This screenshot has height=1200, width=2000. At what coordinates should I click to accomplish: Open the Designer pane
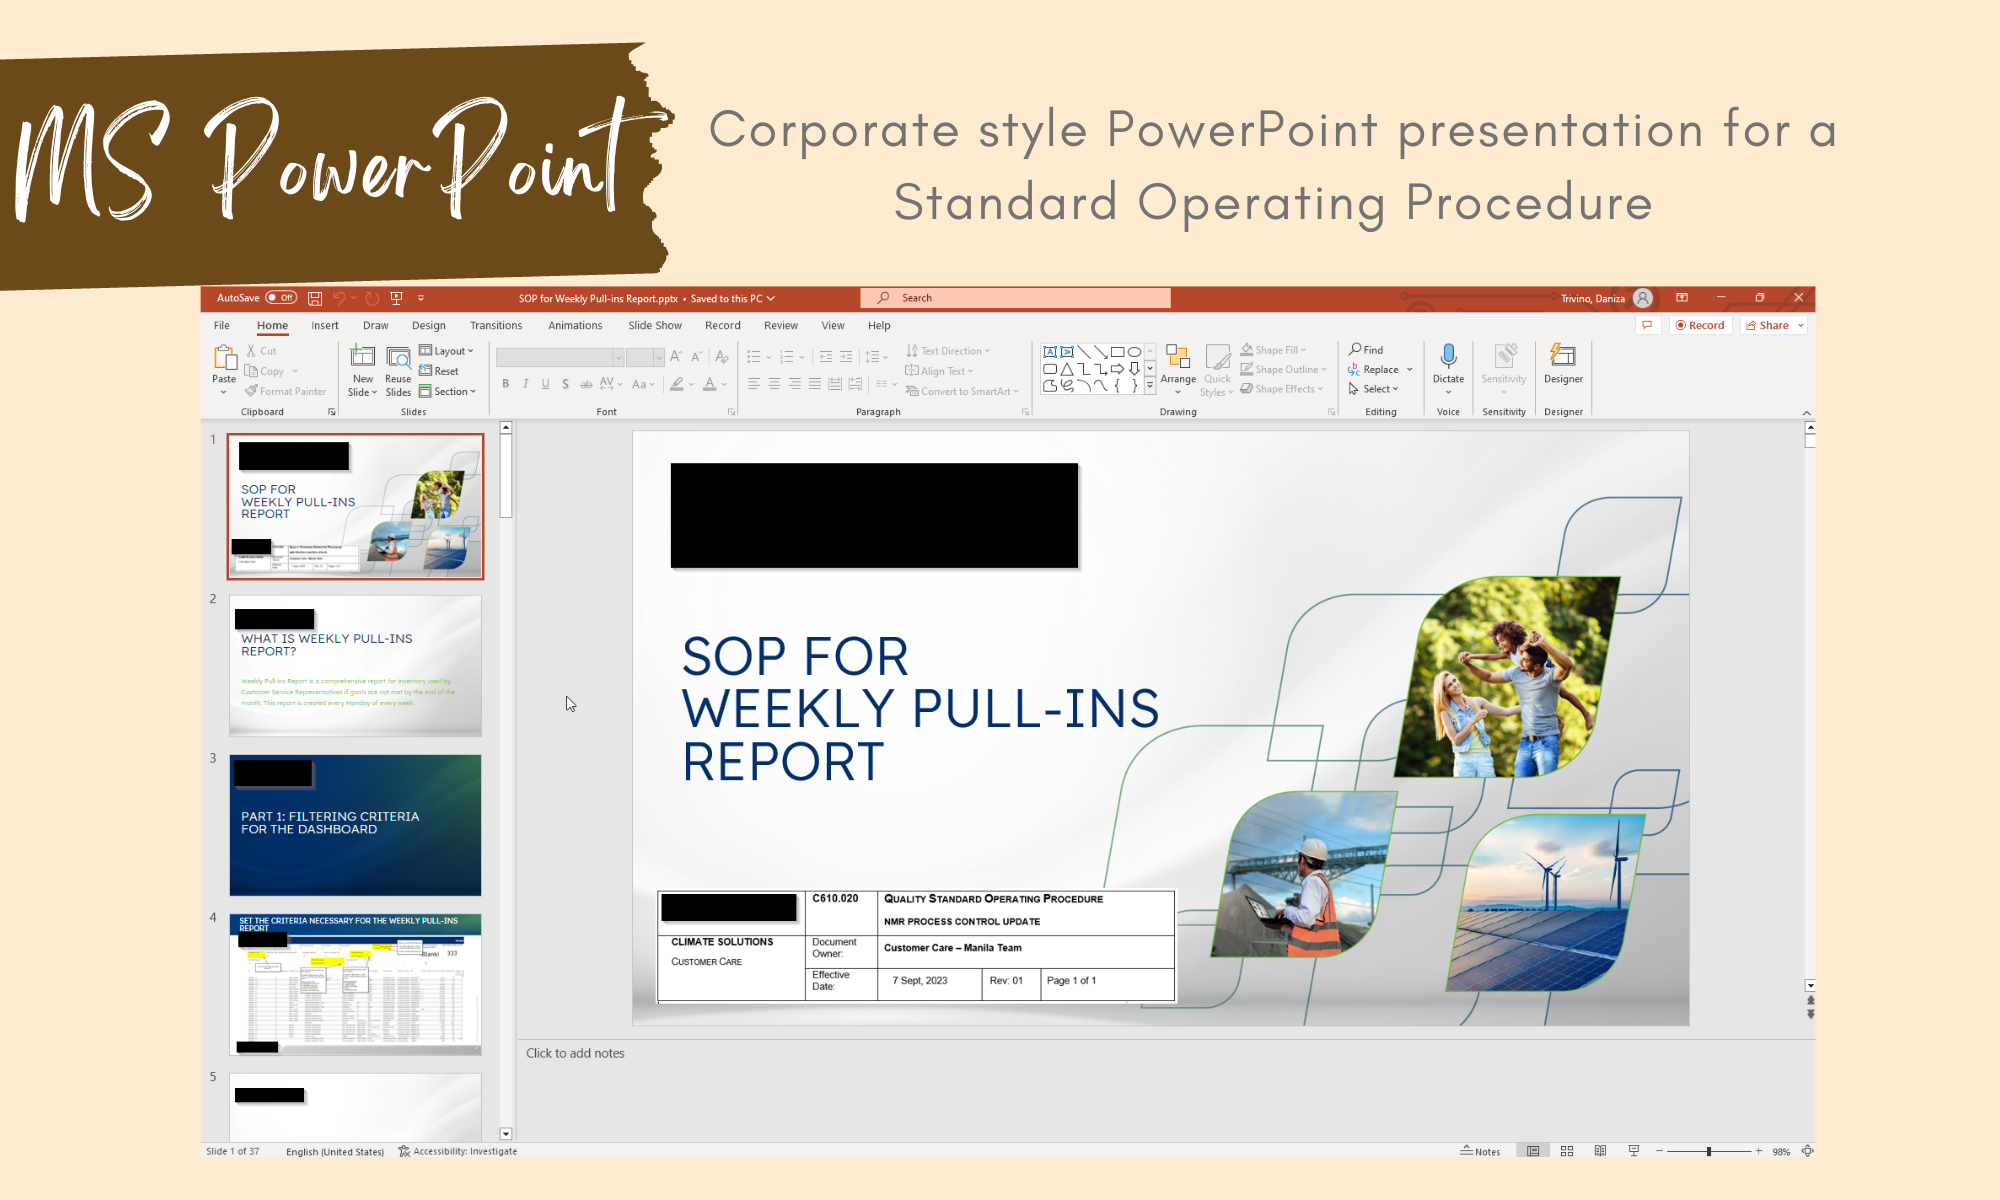[1563, 356]
